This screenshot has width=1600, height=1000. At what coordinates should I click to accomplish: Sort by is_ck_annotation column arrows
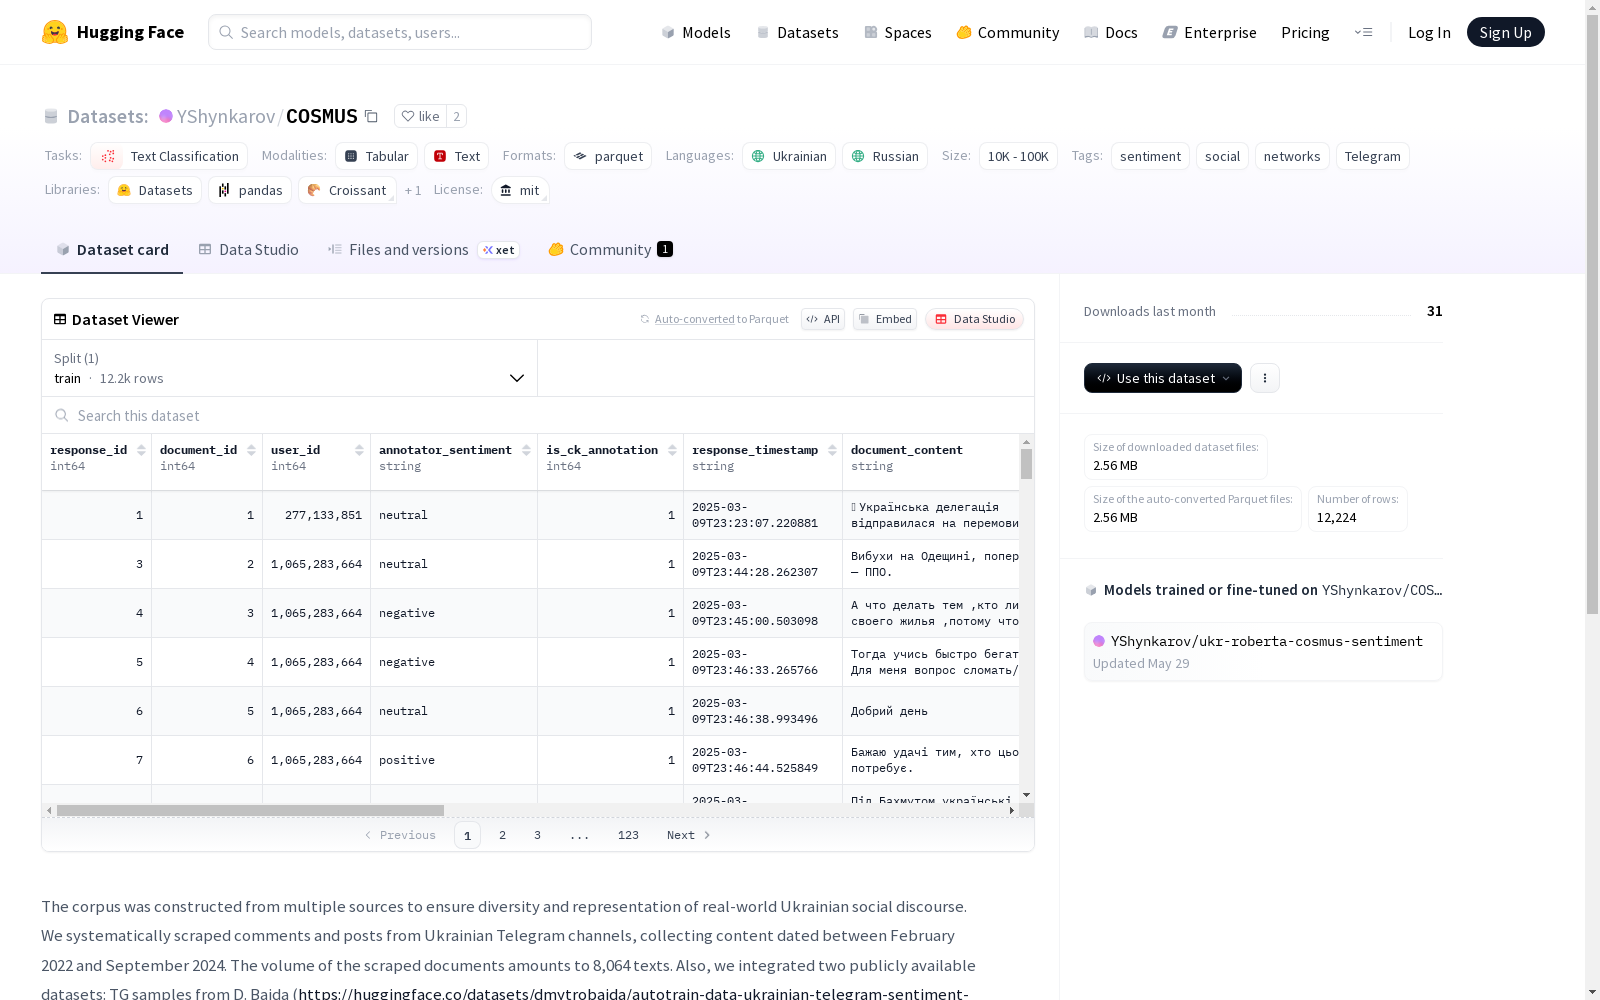[x=672, y=450]
